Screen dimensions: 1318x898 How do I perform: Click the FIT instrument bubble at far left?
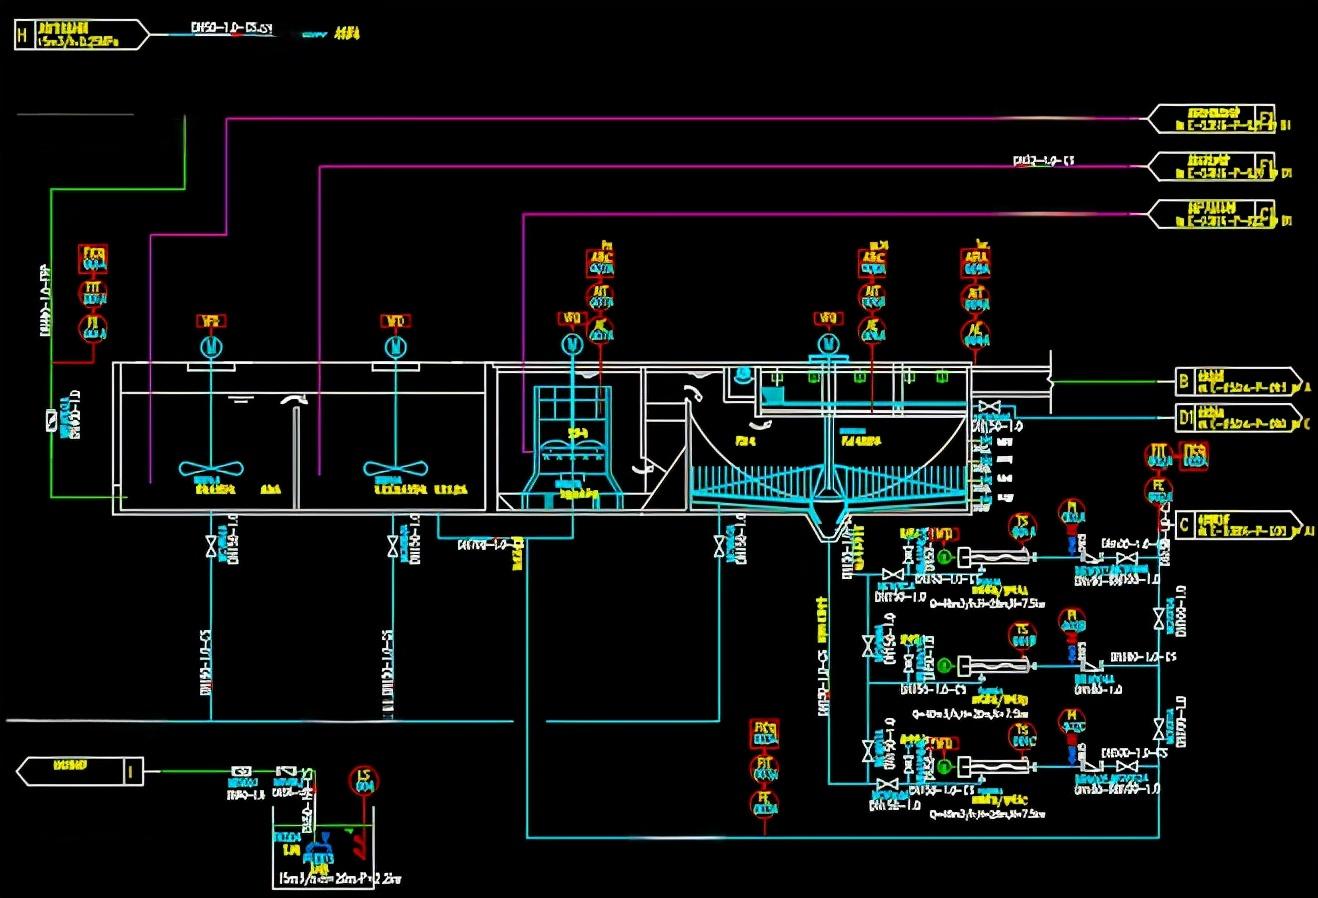coord(94,294)
